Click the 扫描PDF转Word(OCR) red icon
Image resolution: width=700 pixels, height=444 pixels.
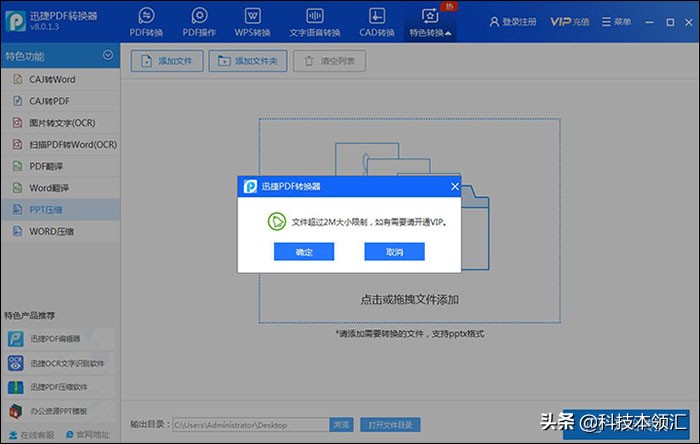pos(17,145)
